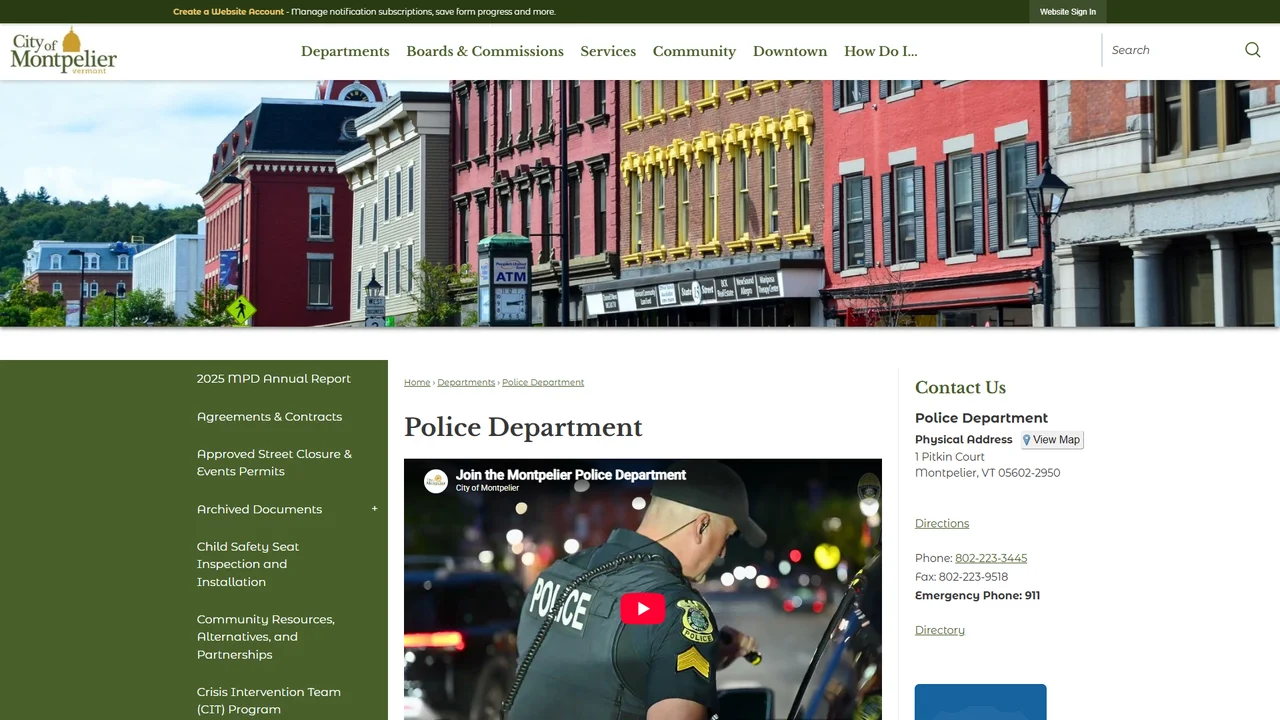The height and width of the screenshot is (720, 1280).
Task: Click the City of Montpelier channel avatar on video
Action: (435, 481)
